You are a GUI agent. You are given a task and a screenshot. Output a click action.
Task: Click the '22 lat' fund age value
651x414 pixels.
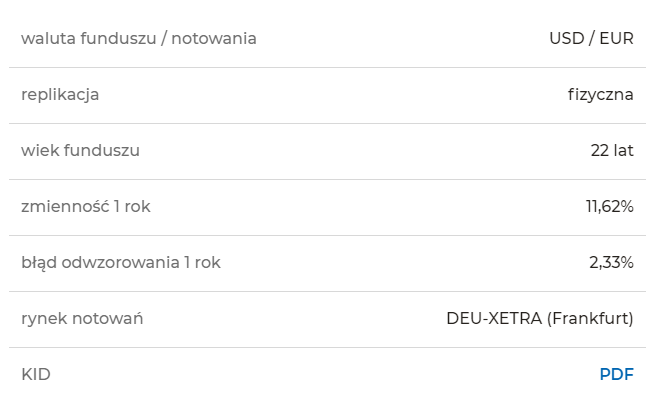click(612, 150)
